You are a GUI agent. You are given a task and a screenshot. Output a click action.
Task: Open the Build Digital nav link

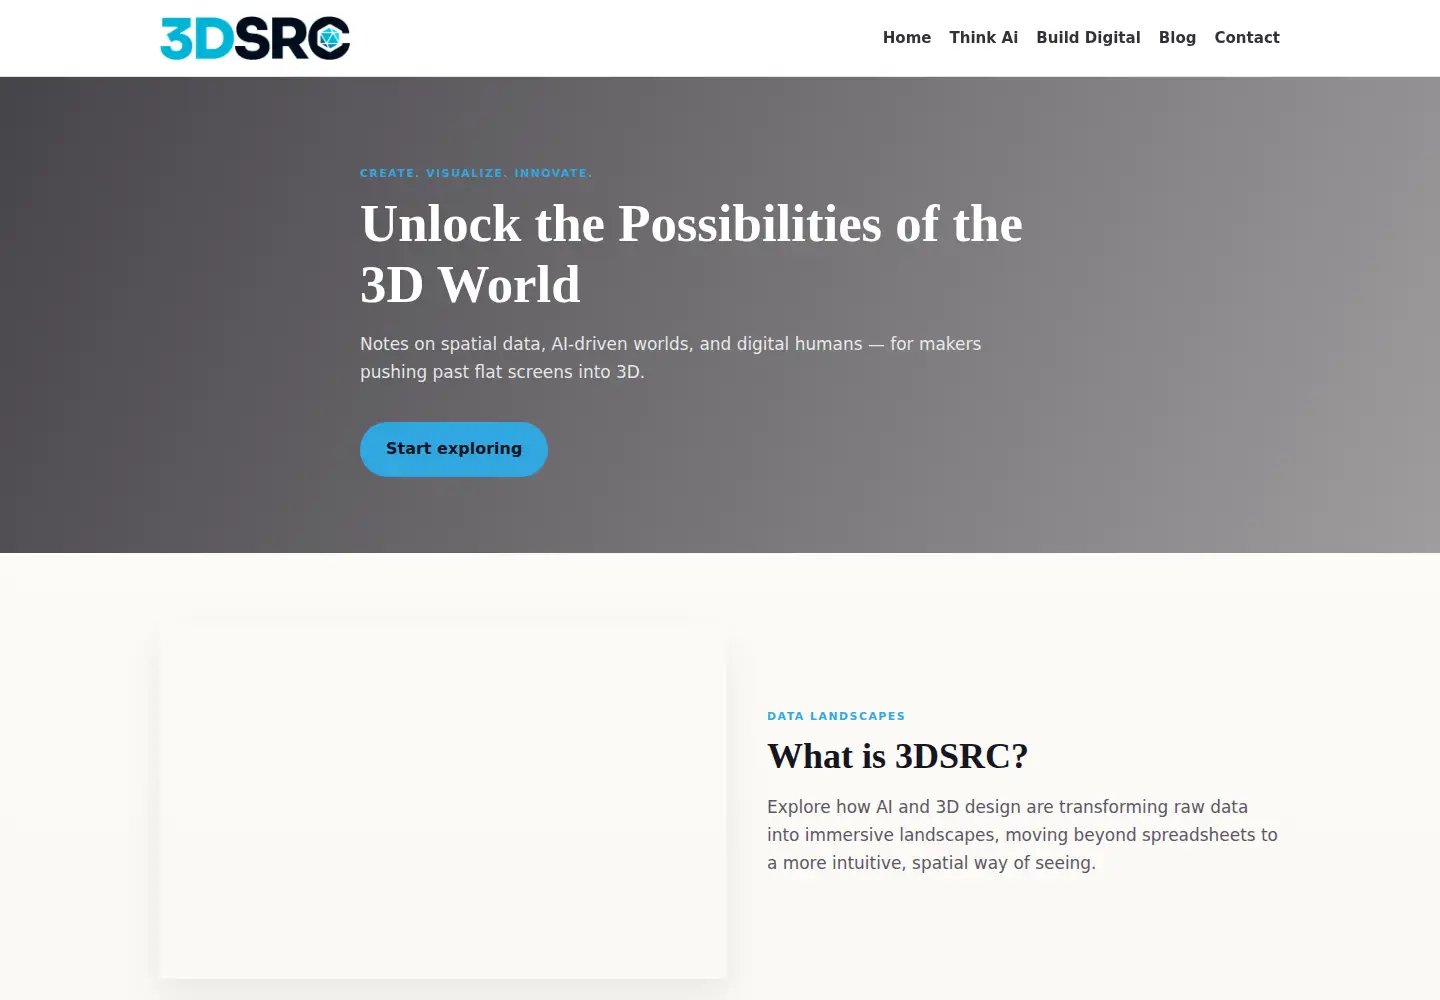point(1088,38)
